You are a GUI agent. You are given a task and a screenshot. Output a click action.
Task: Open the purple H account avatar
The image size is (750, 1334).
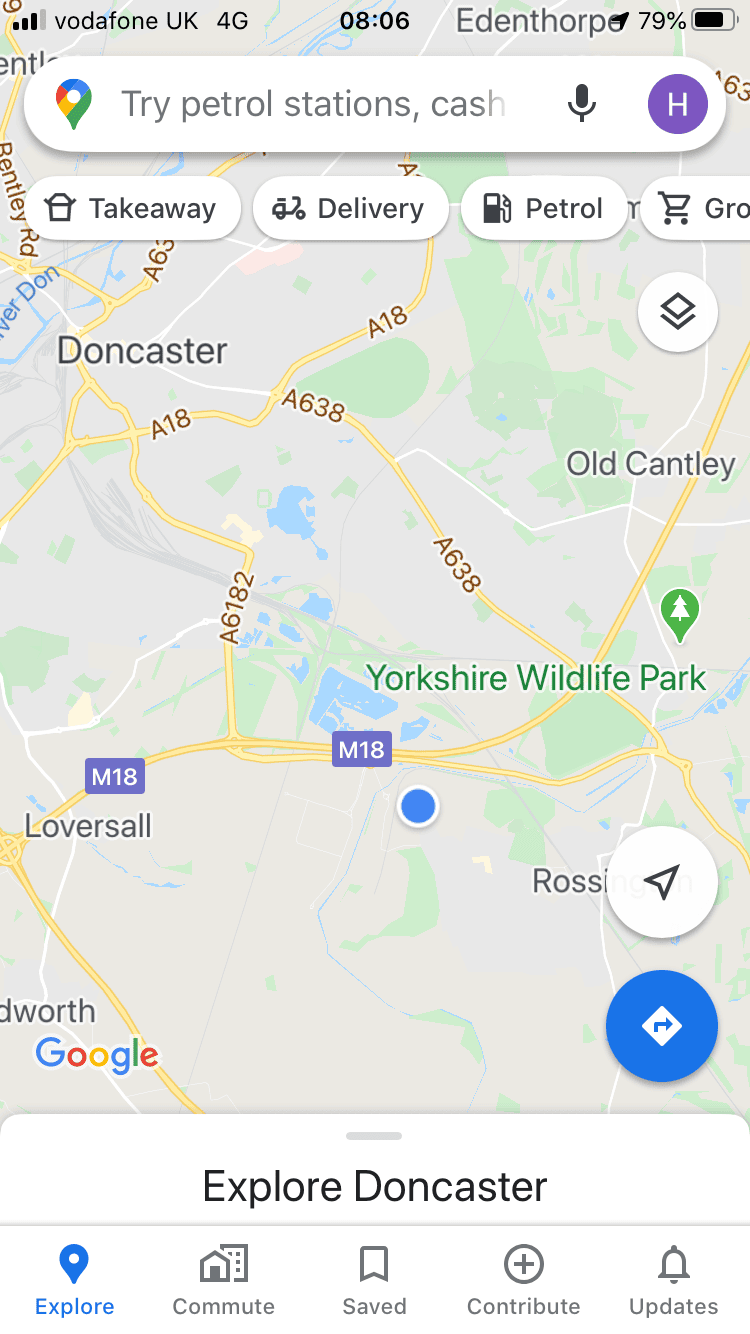678,104
